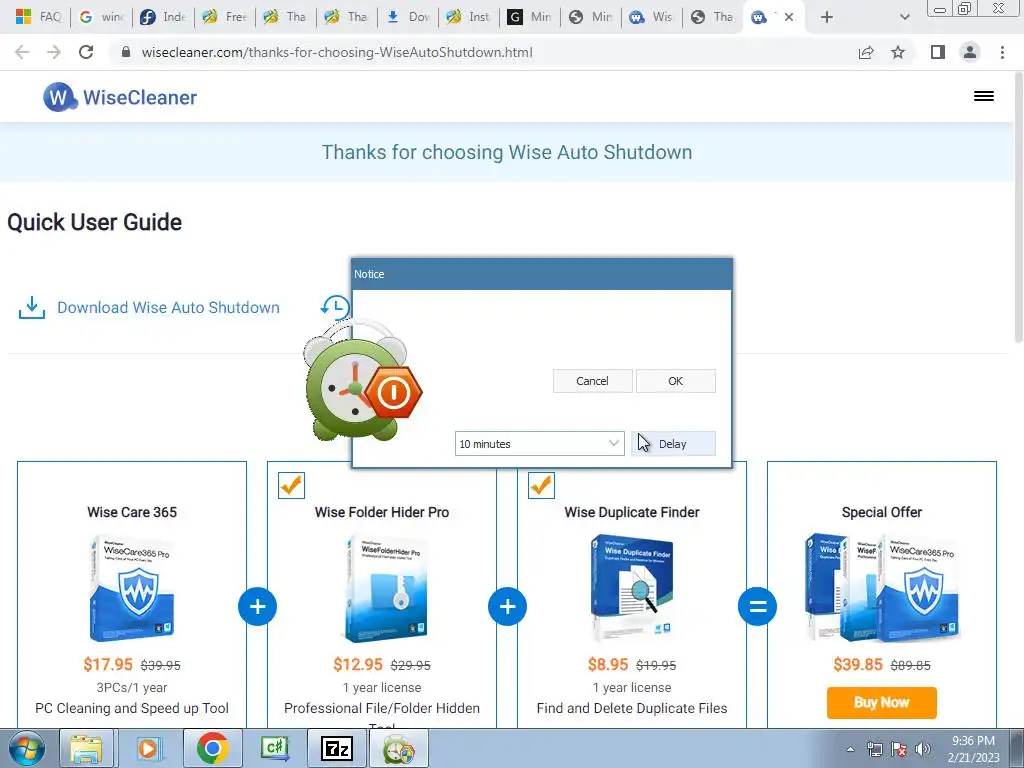The width and height of the screenshot is (1024, 768).
Task: Open the 7-Zip taskbar item
Action: 337,748
